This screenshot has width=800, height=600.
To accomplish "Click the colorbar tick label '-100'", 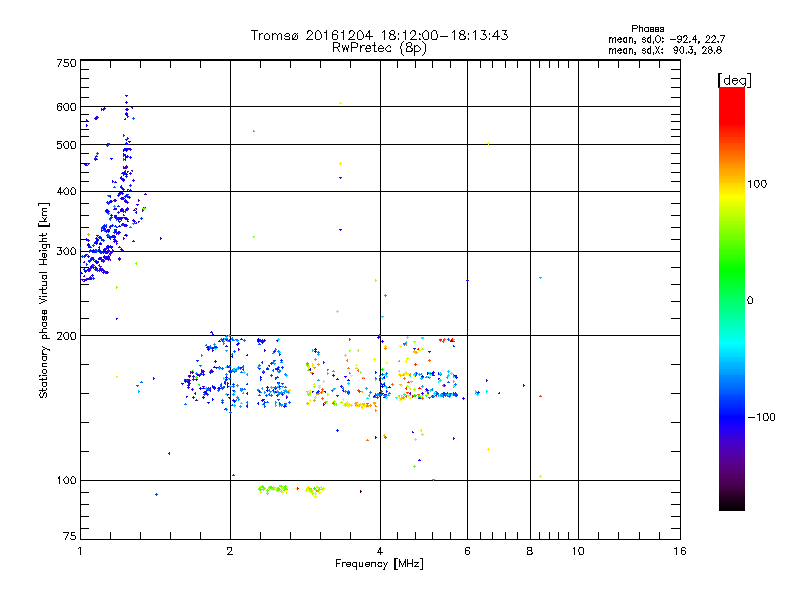I will pyautogui.click(x=762, y=417).
